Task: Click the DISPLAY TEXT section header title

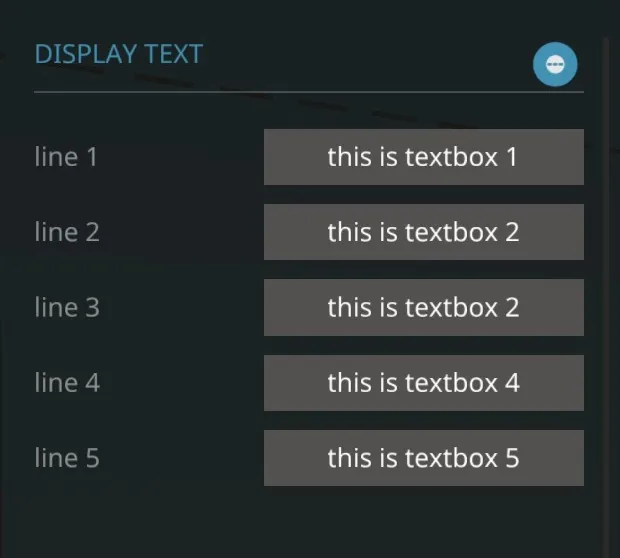Action: 118,54
